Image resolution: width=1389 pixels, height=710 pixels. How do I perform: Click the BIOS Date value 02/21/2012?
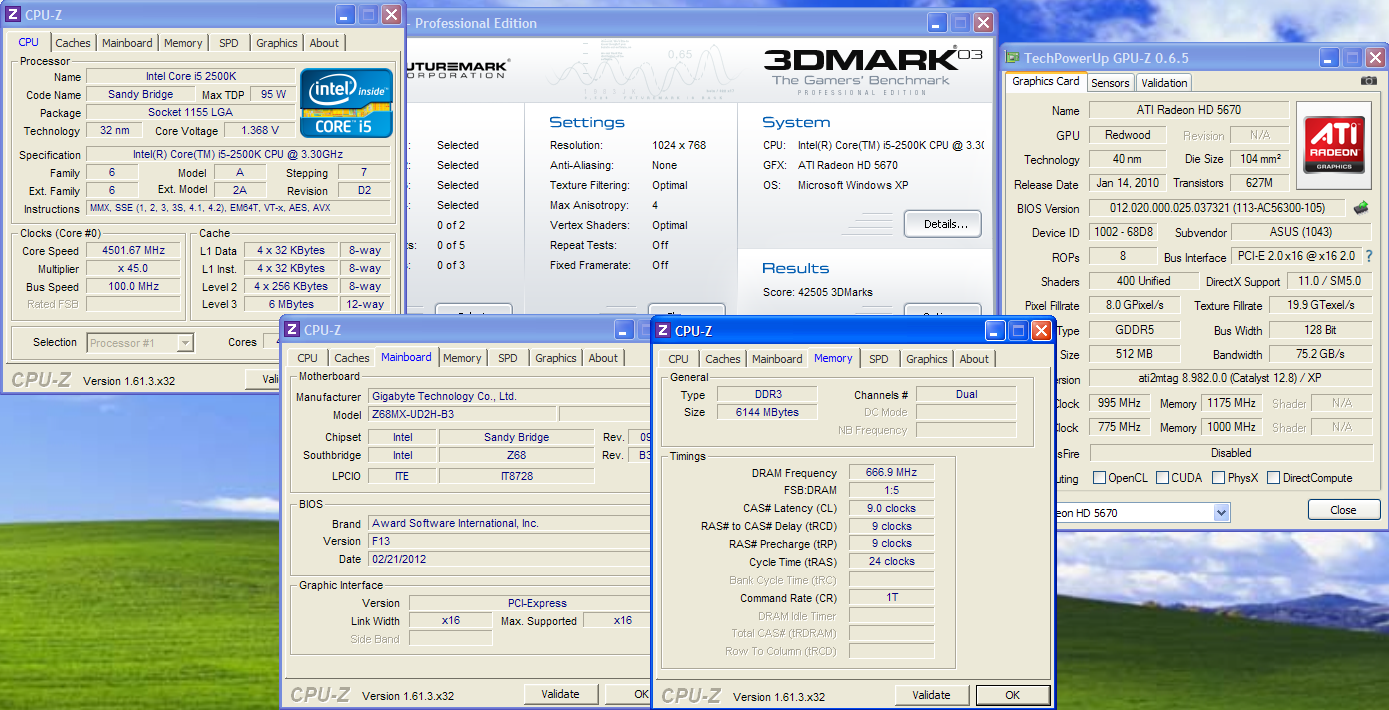[x=510, y=560]
